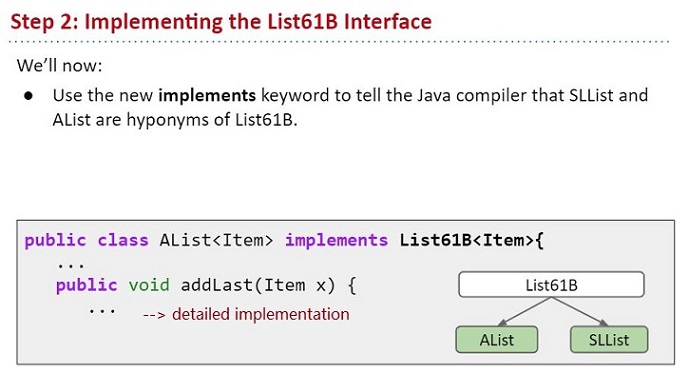Click the arrow pointing to SLList
The image size is (689, 373).
tap(580, 311)
